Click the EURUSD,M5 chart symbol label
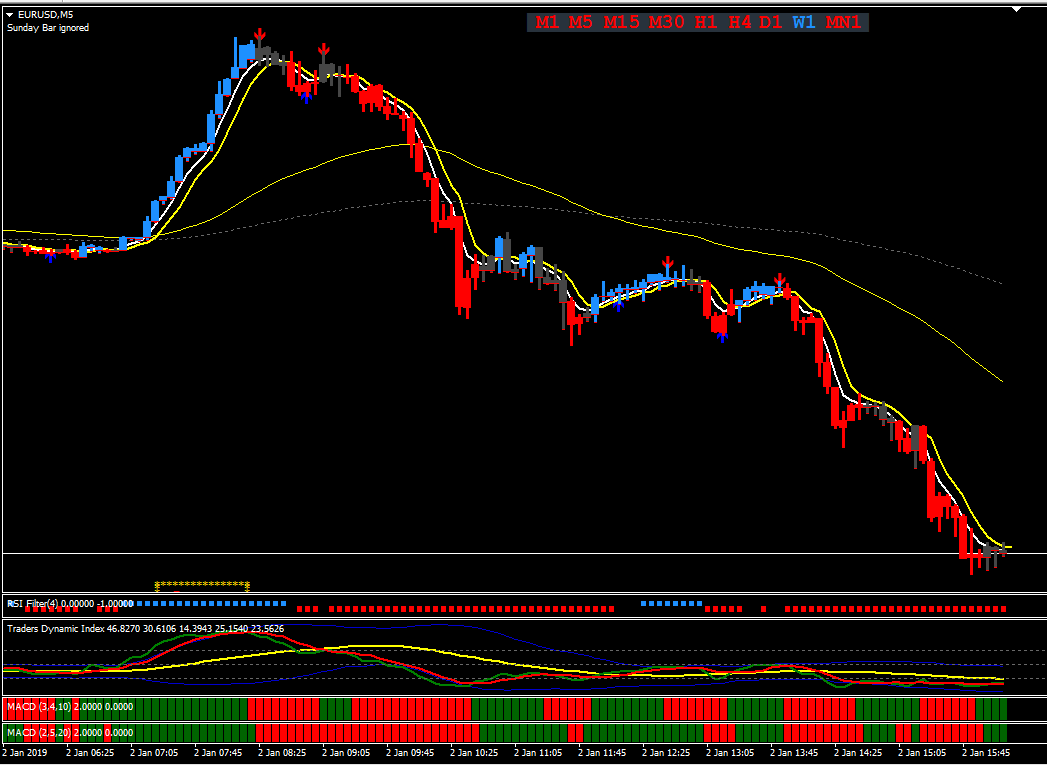Viewport: 1047px width, 766px height. point(45,14)
